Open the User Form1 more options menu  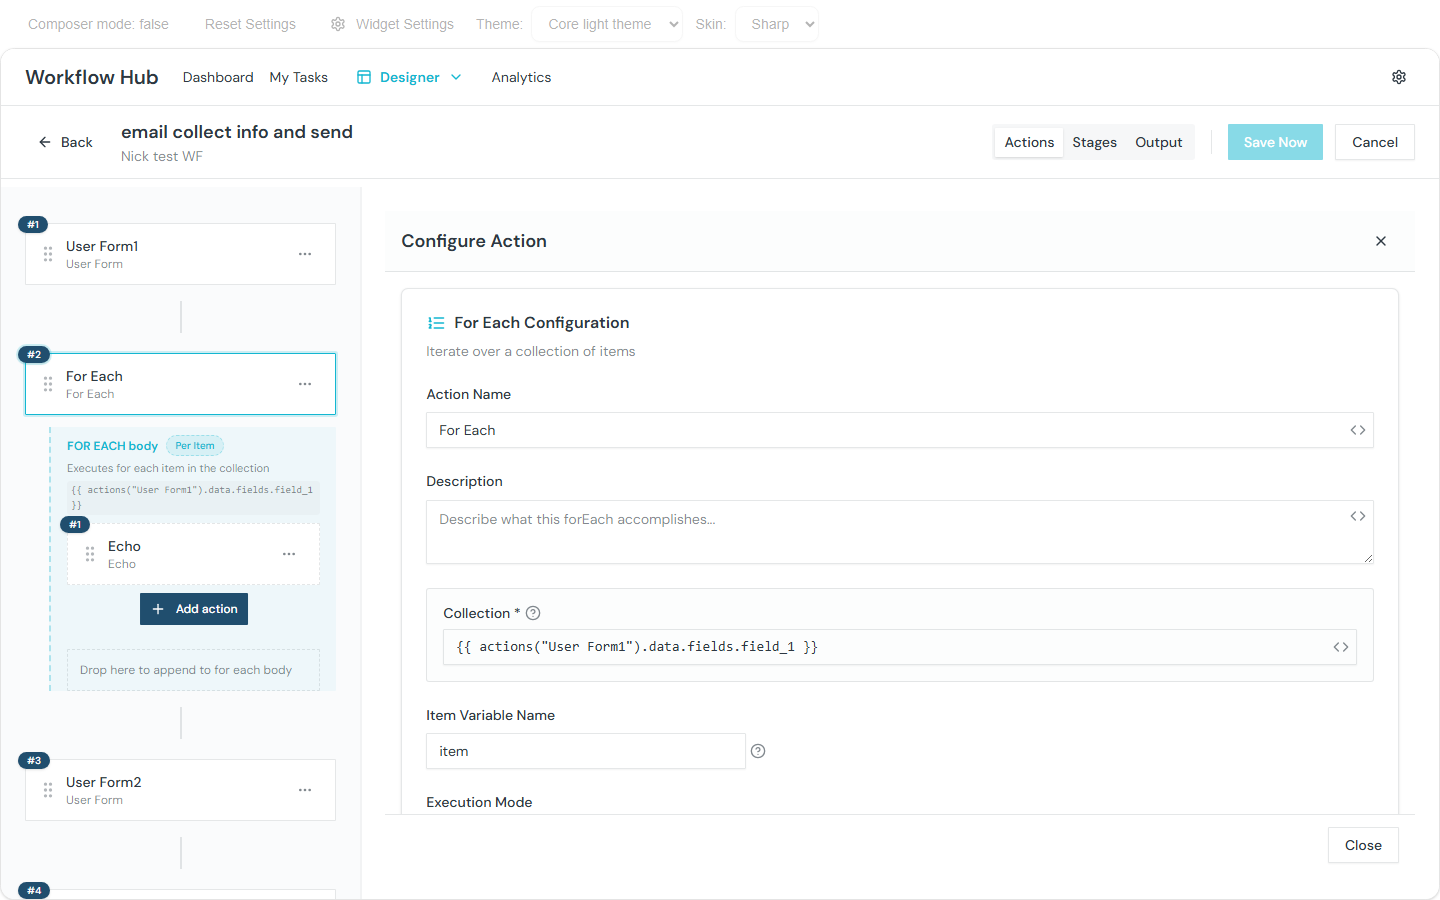point(305,254)
